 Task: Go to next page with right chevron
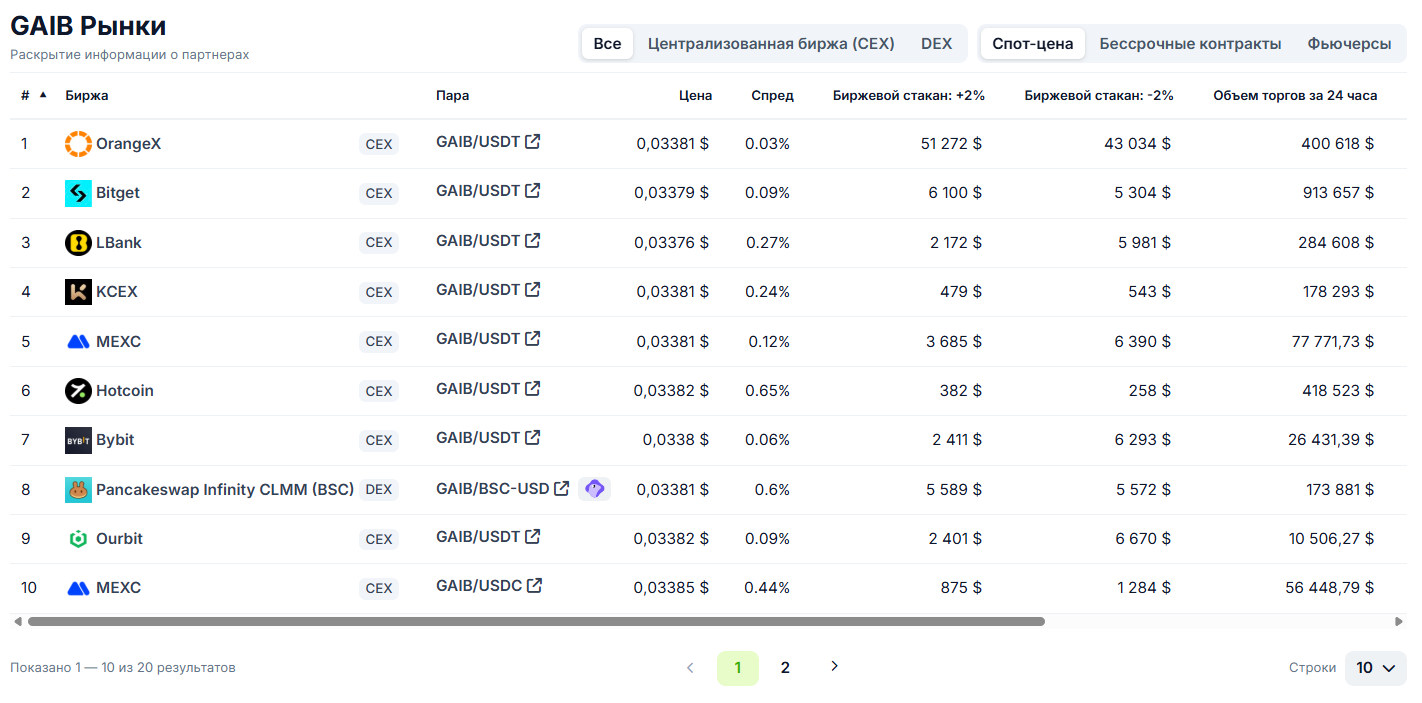coord(835,666)
